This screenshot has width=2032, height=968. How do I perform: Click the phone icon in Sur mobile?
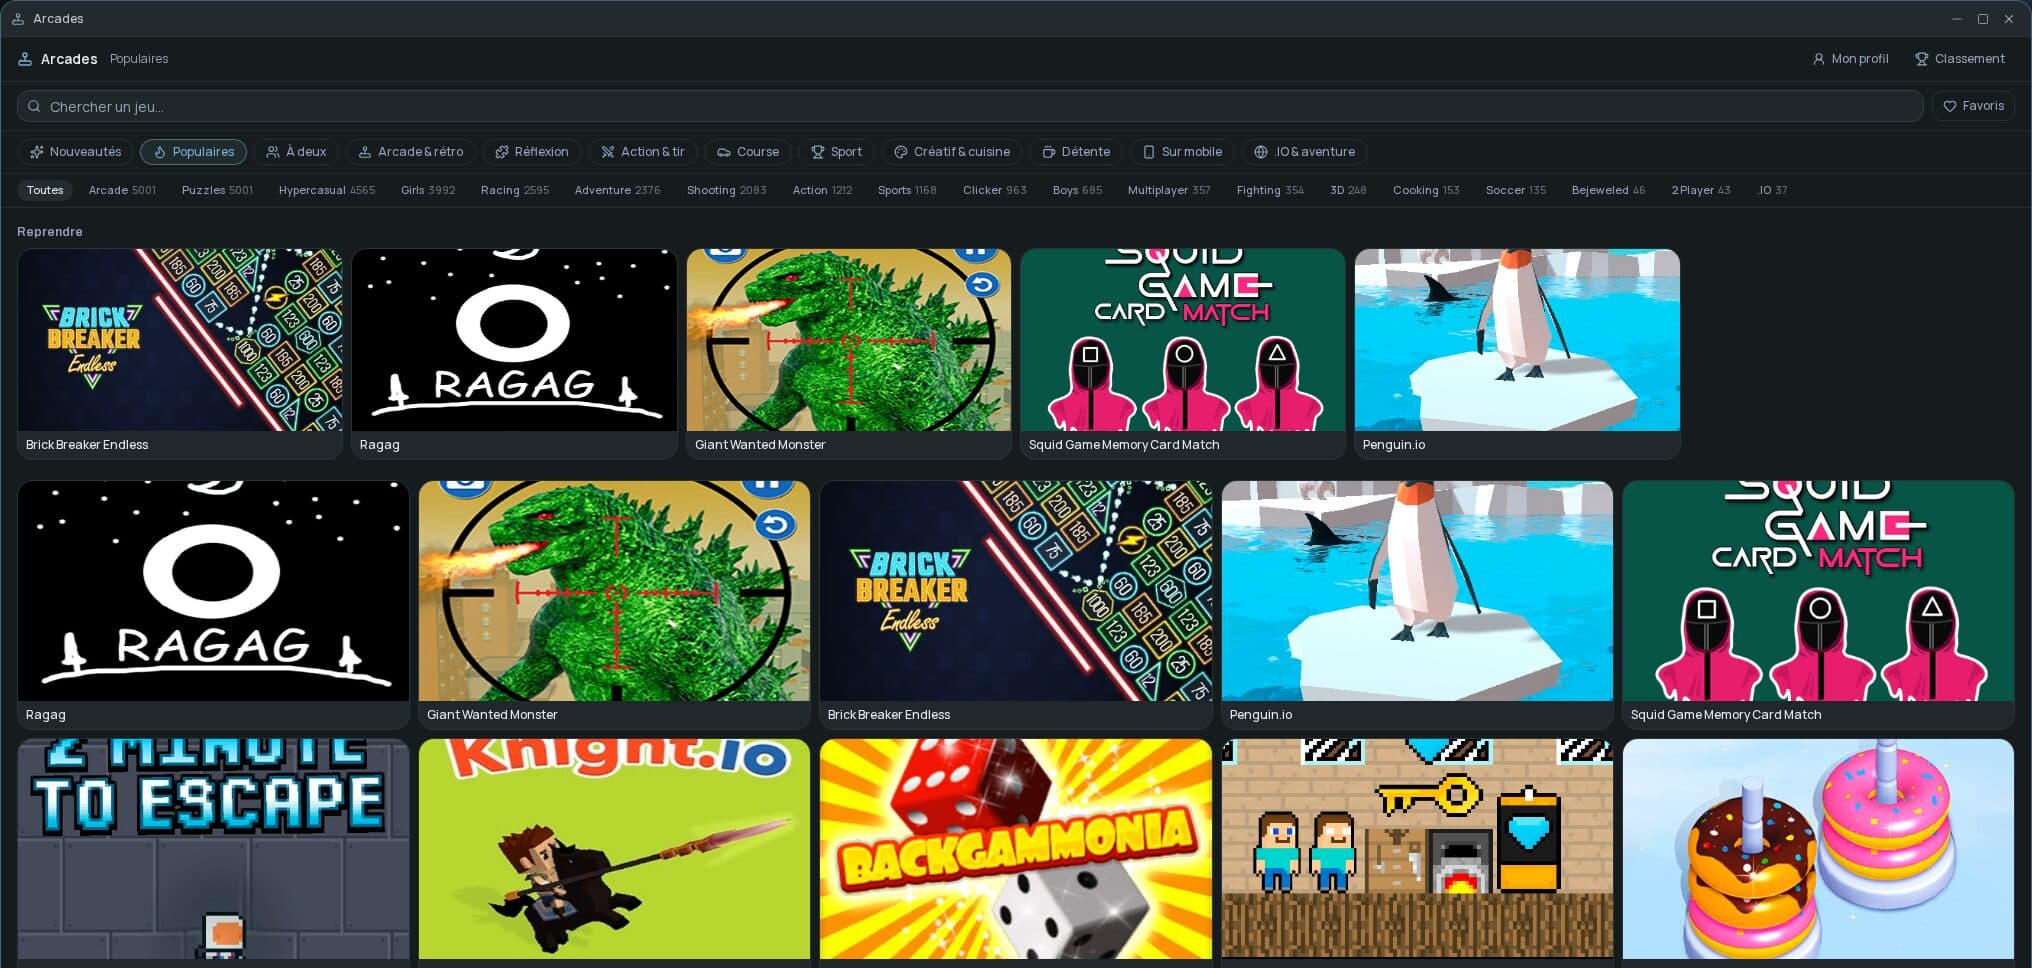click(x=1149, y=152)
